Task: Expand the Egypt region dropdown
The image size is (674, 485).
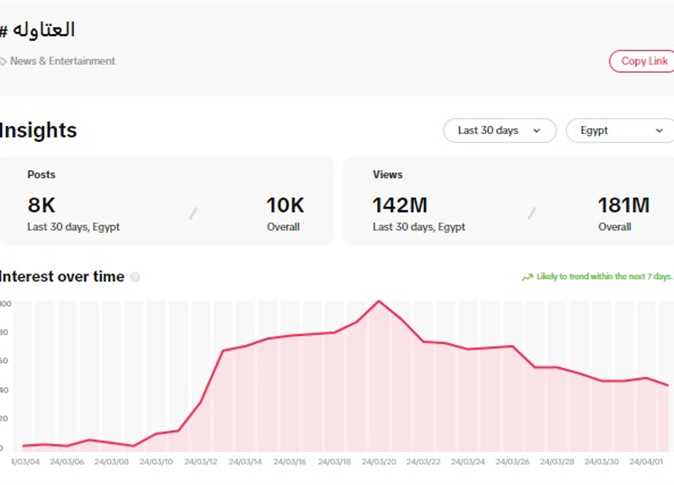Action: [x=620, y=130]
